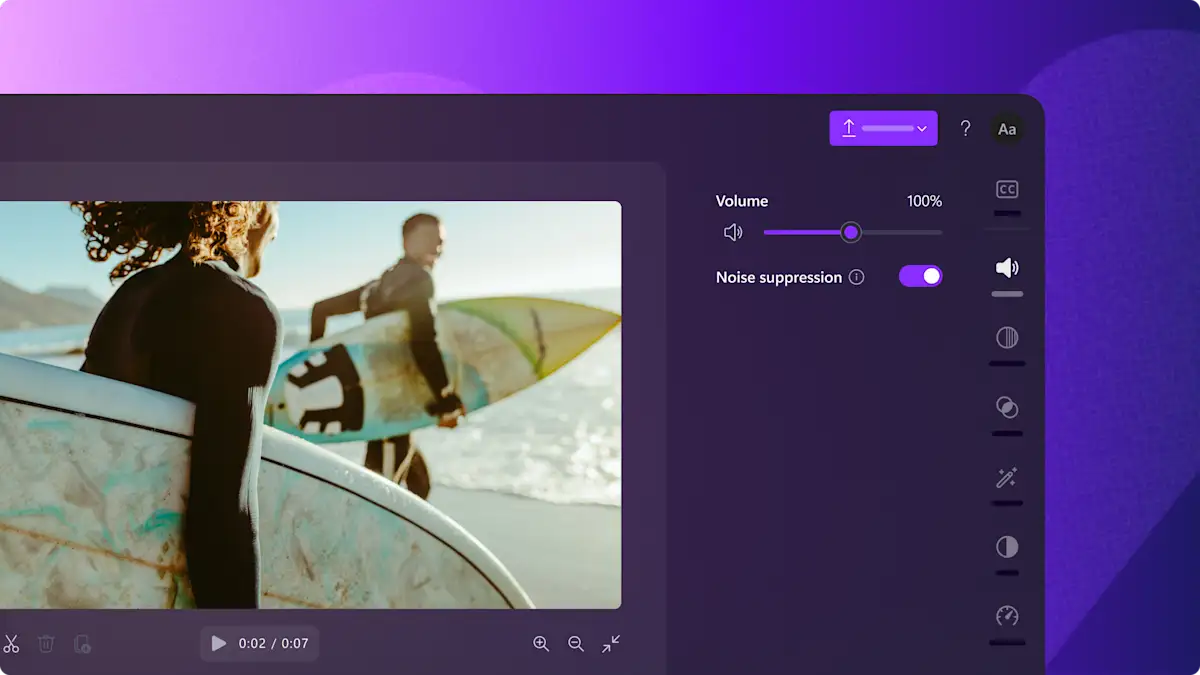The width and height of the screenshot is (1200, 675).
Task: Zoom in on the video preview
Action: pyautogui.click(x=541, y=644)
